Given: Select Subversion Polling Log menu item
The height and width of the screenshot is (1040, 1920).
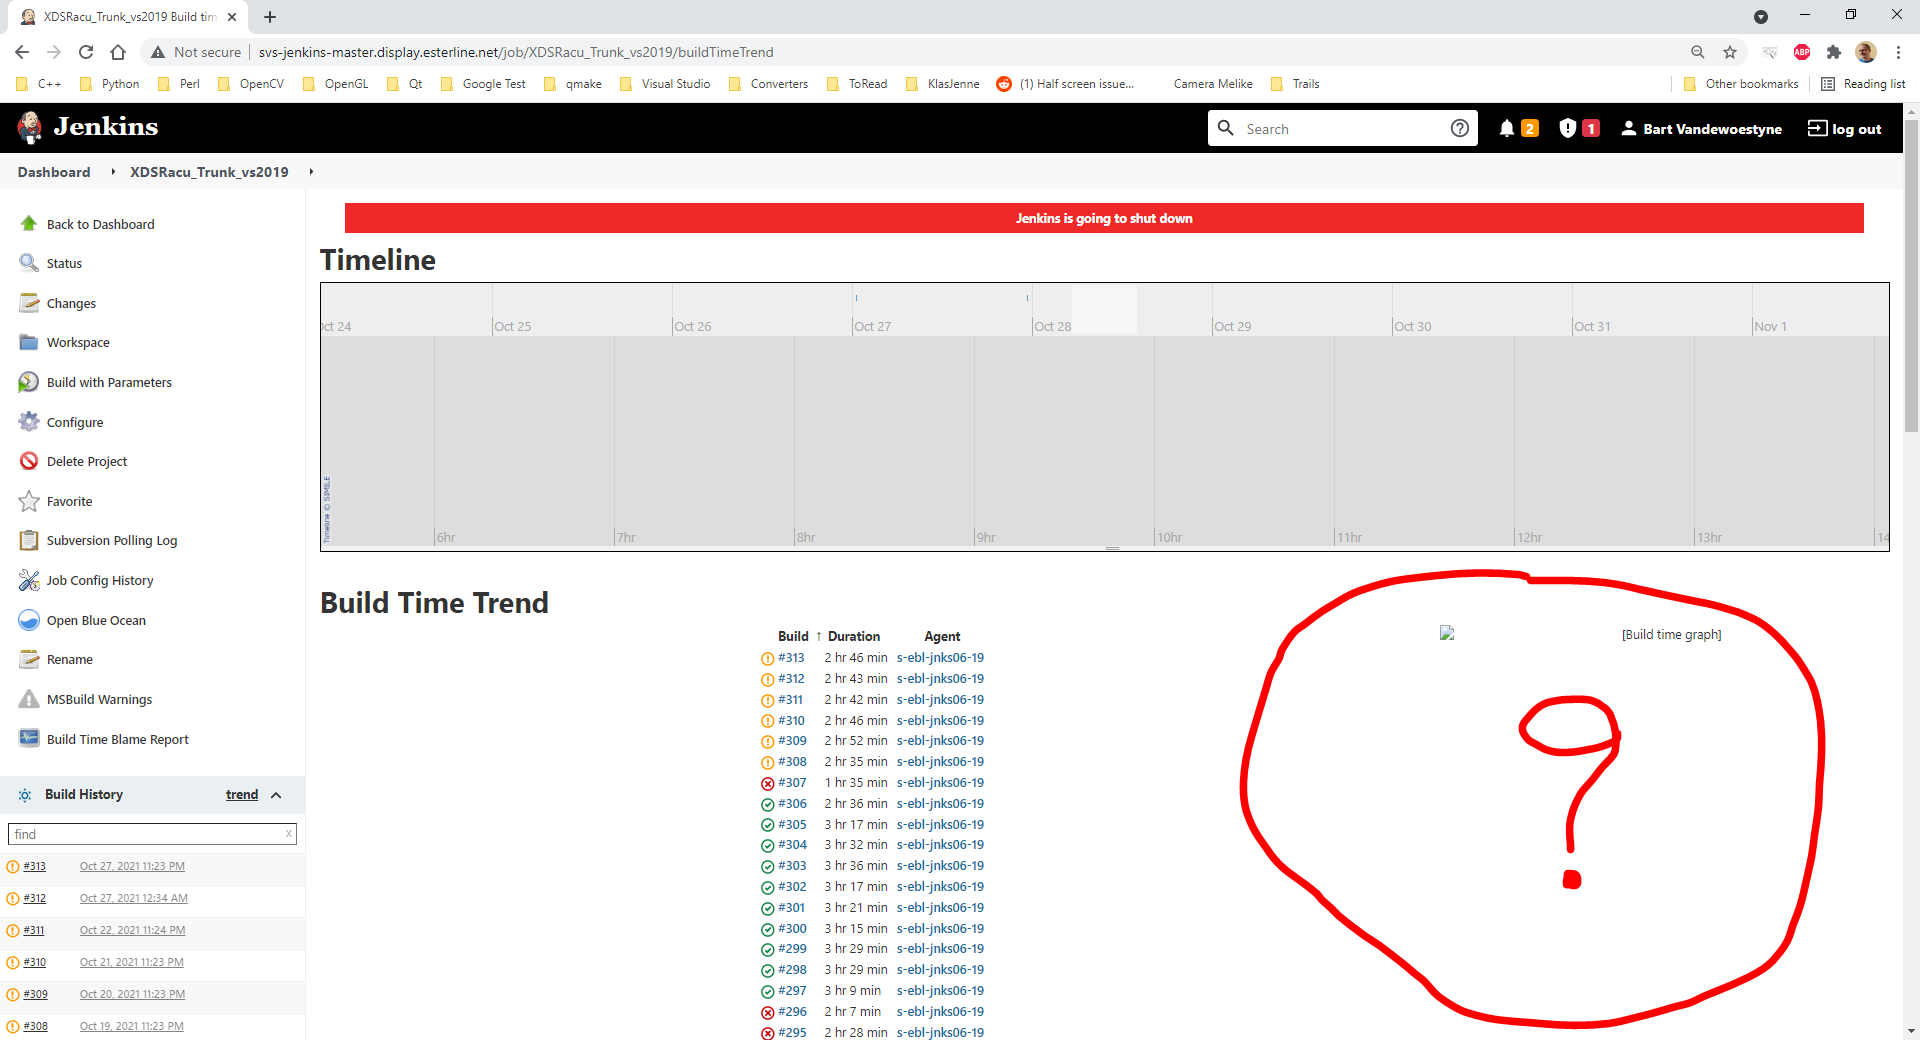Looking at the screenshot, I should click(112, 540).
